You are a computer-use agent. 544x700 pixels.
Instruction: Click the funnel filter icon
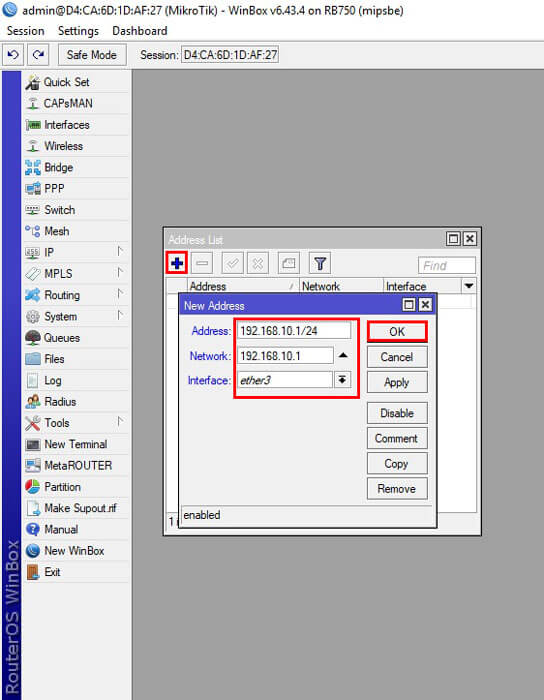click(x=320, y=263)
